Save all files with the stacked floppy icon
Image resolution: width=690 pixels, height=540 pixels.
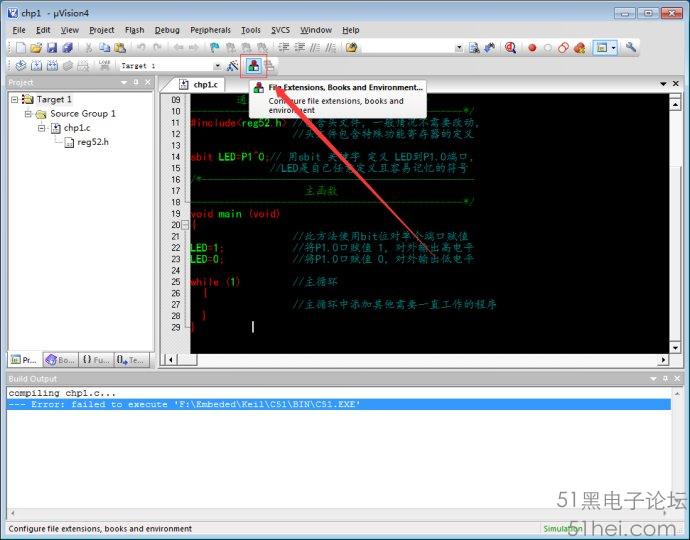[67, 48]
